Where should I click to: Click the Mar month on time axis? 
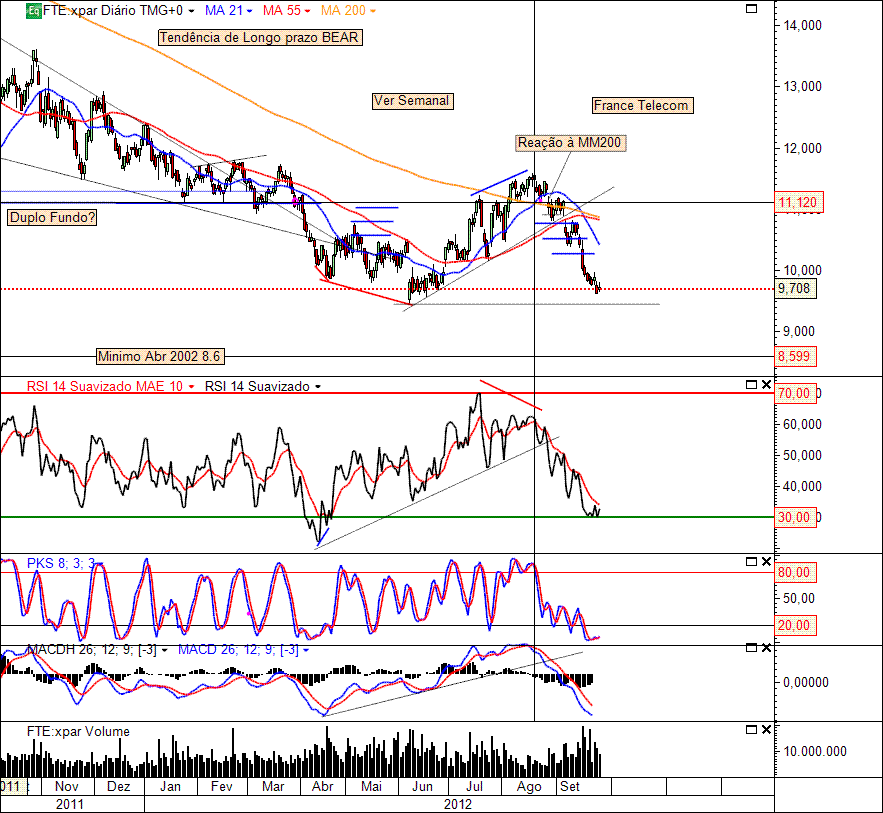pyautogui.click(x=273, y=787)
